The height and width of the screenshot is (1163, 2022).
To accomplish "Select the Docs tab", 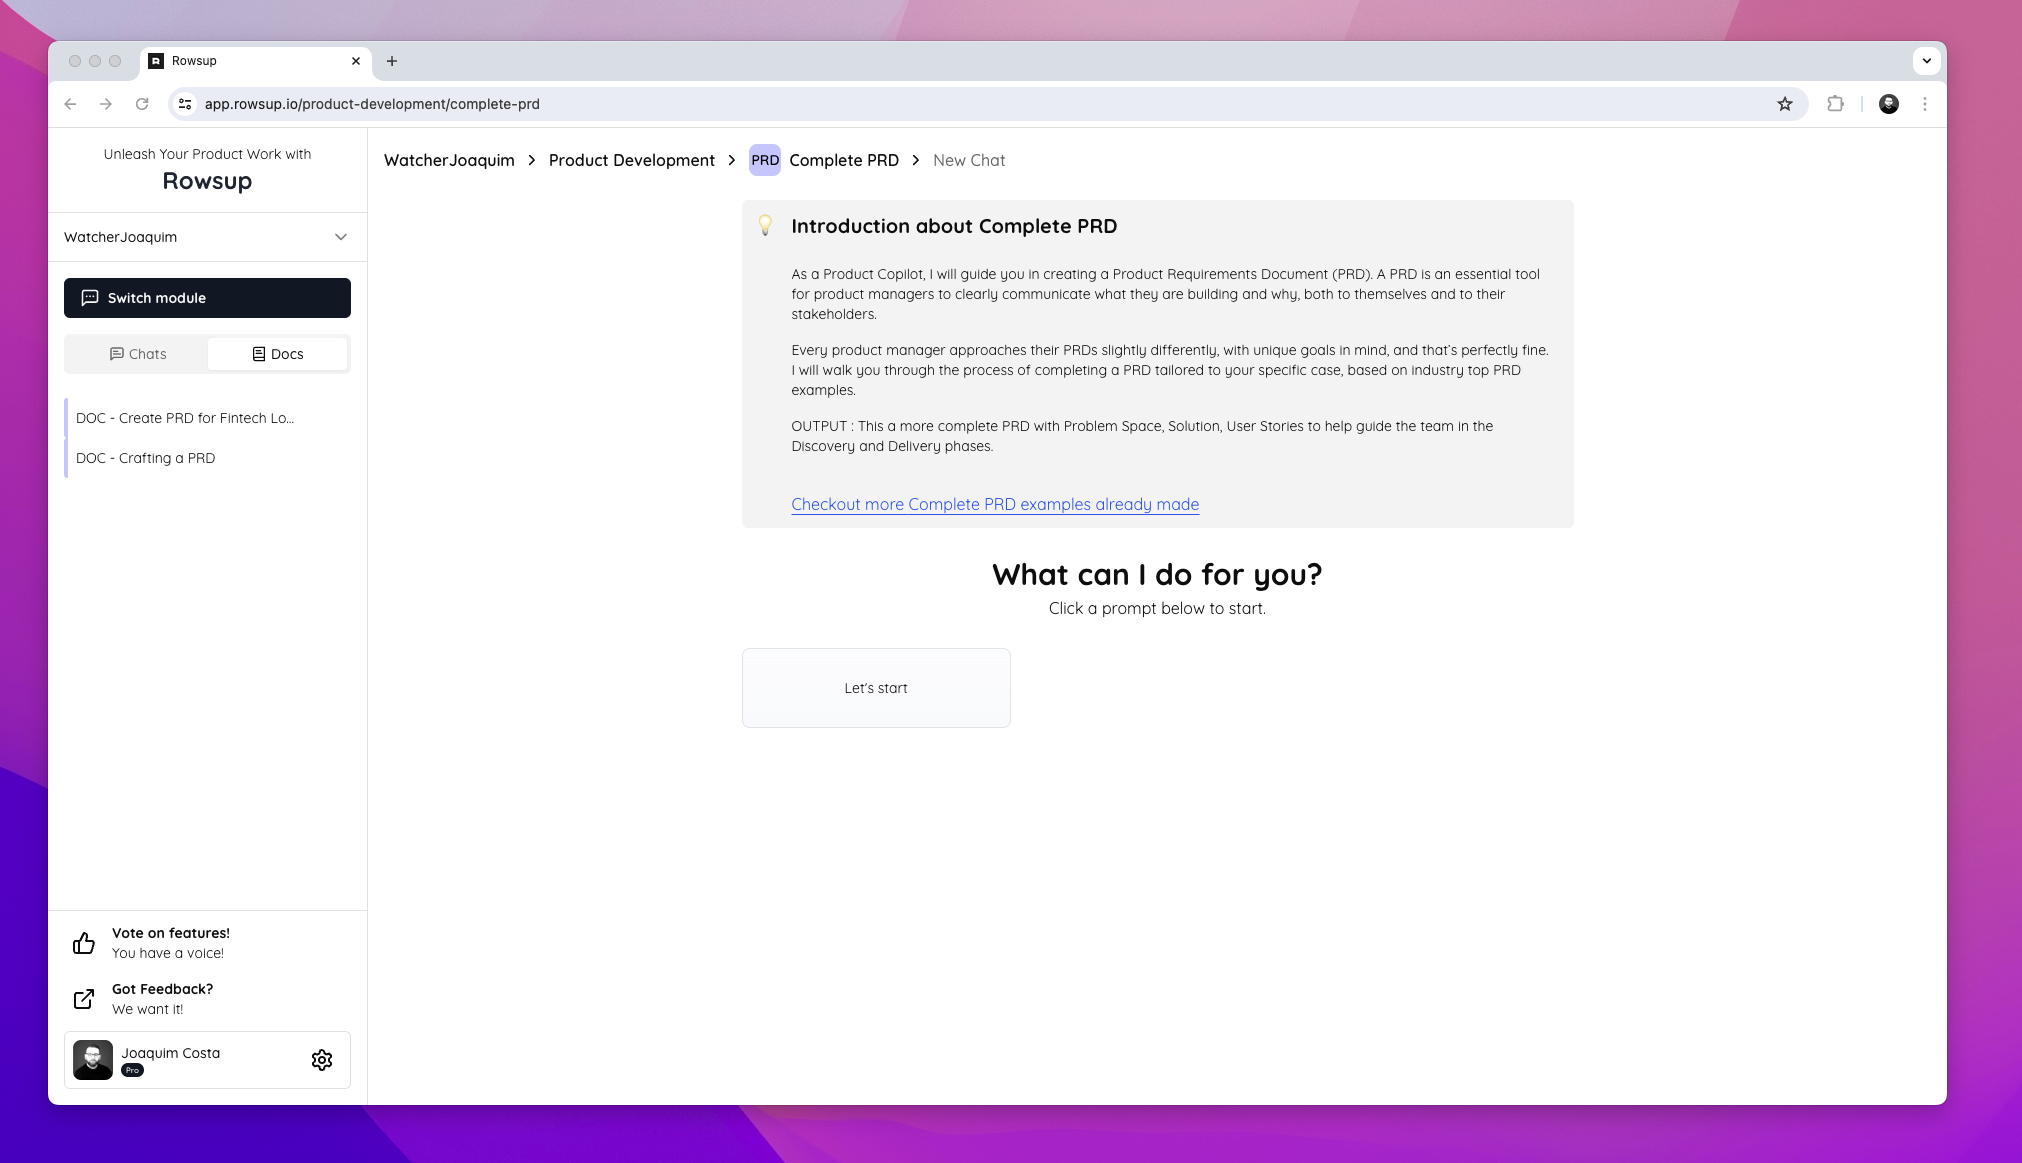I will [277, 354].
